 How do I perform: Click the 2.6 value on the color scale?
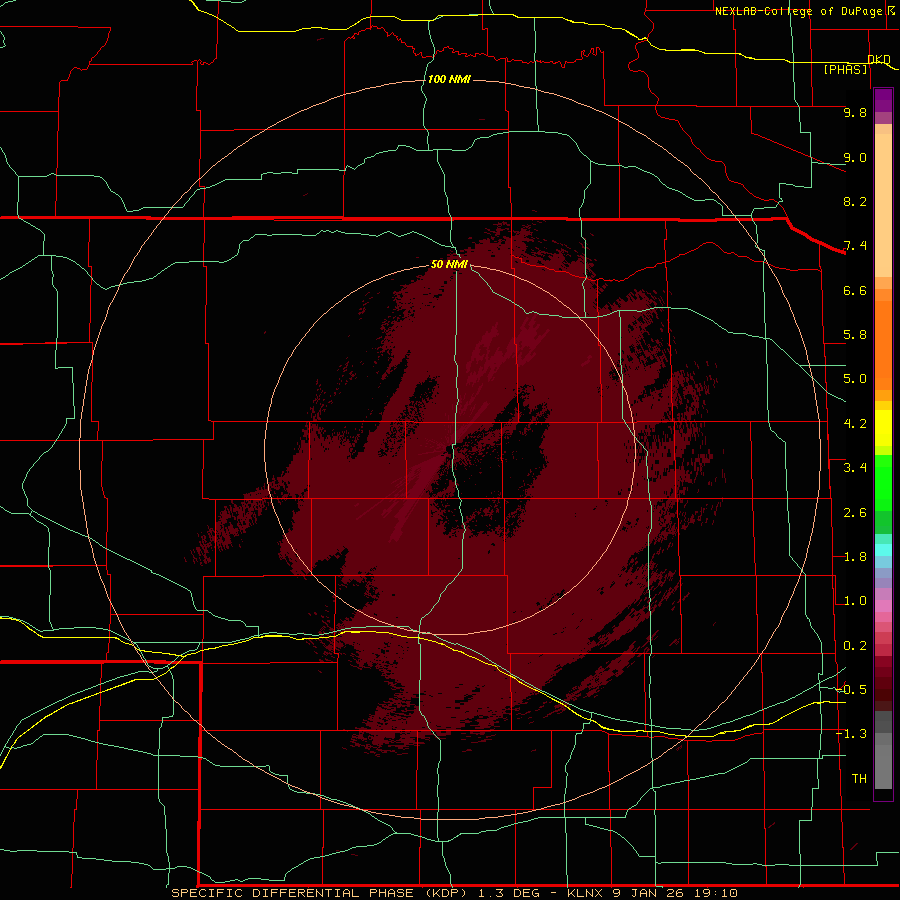tap(855, 513)
